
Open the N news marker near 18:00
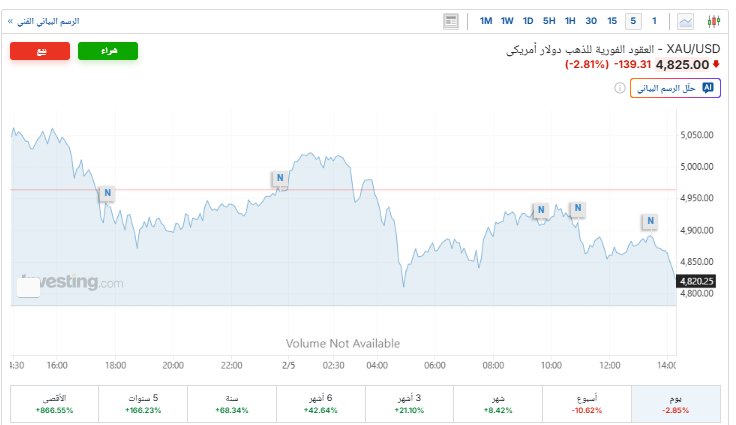106,193
